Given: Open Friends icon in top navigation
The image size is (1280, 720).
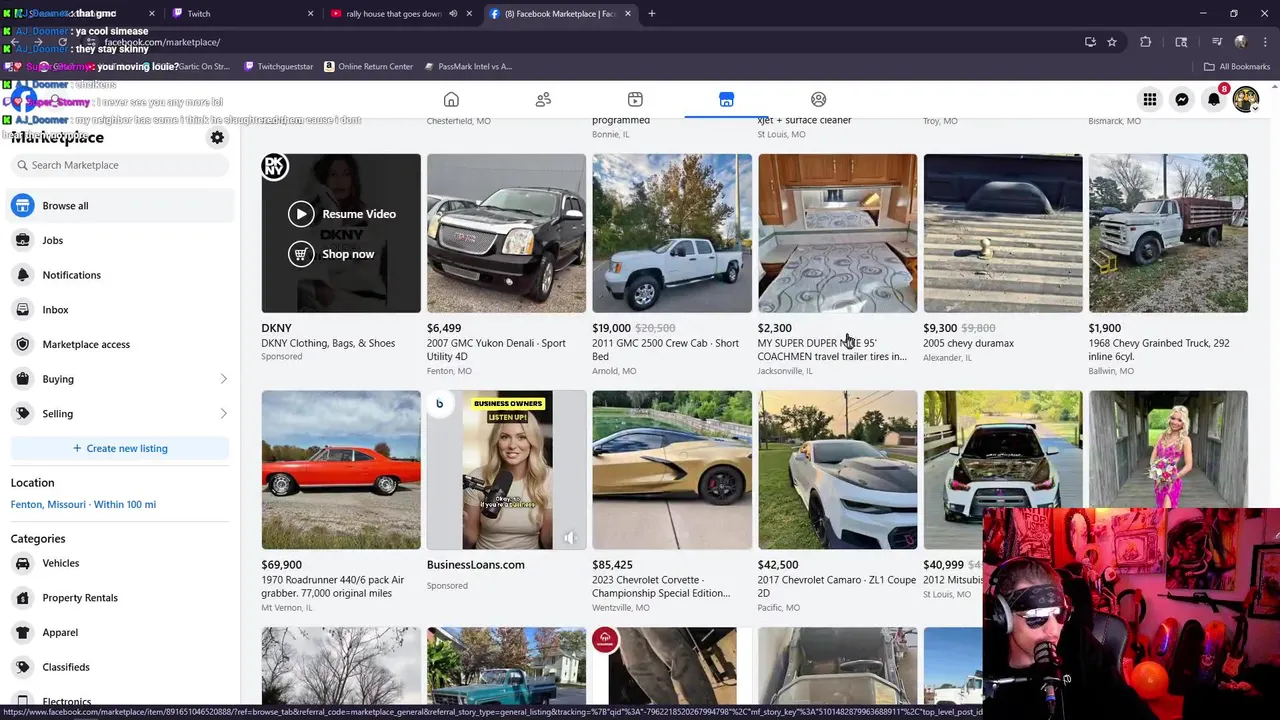Looking at the screenshot, I should 543,100.
